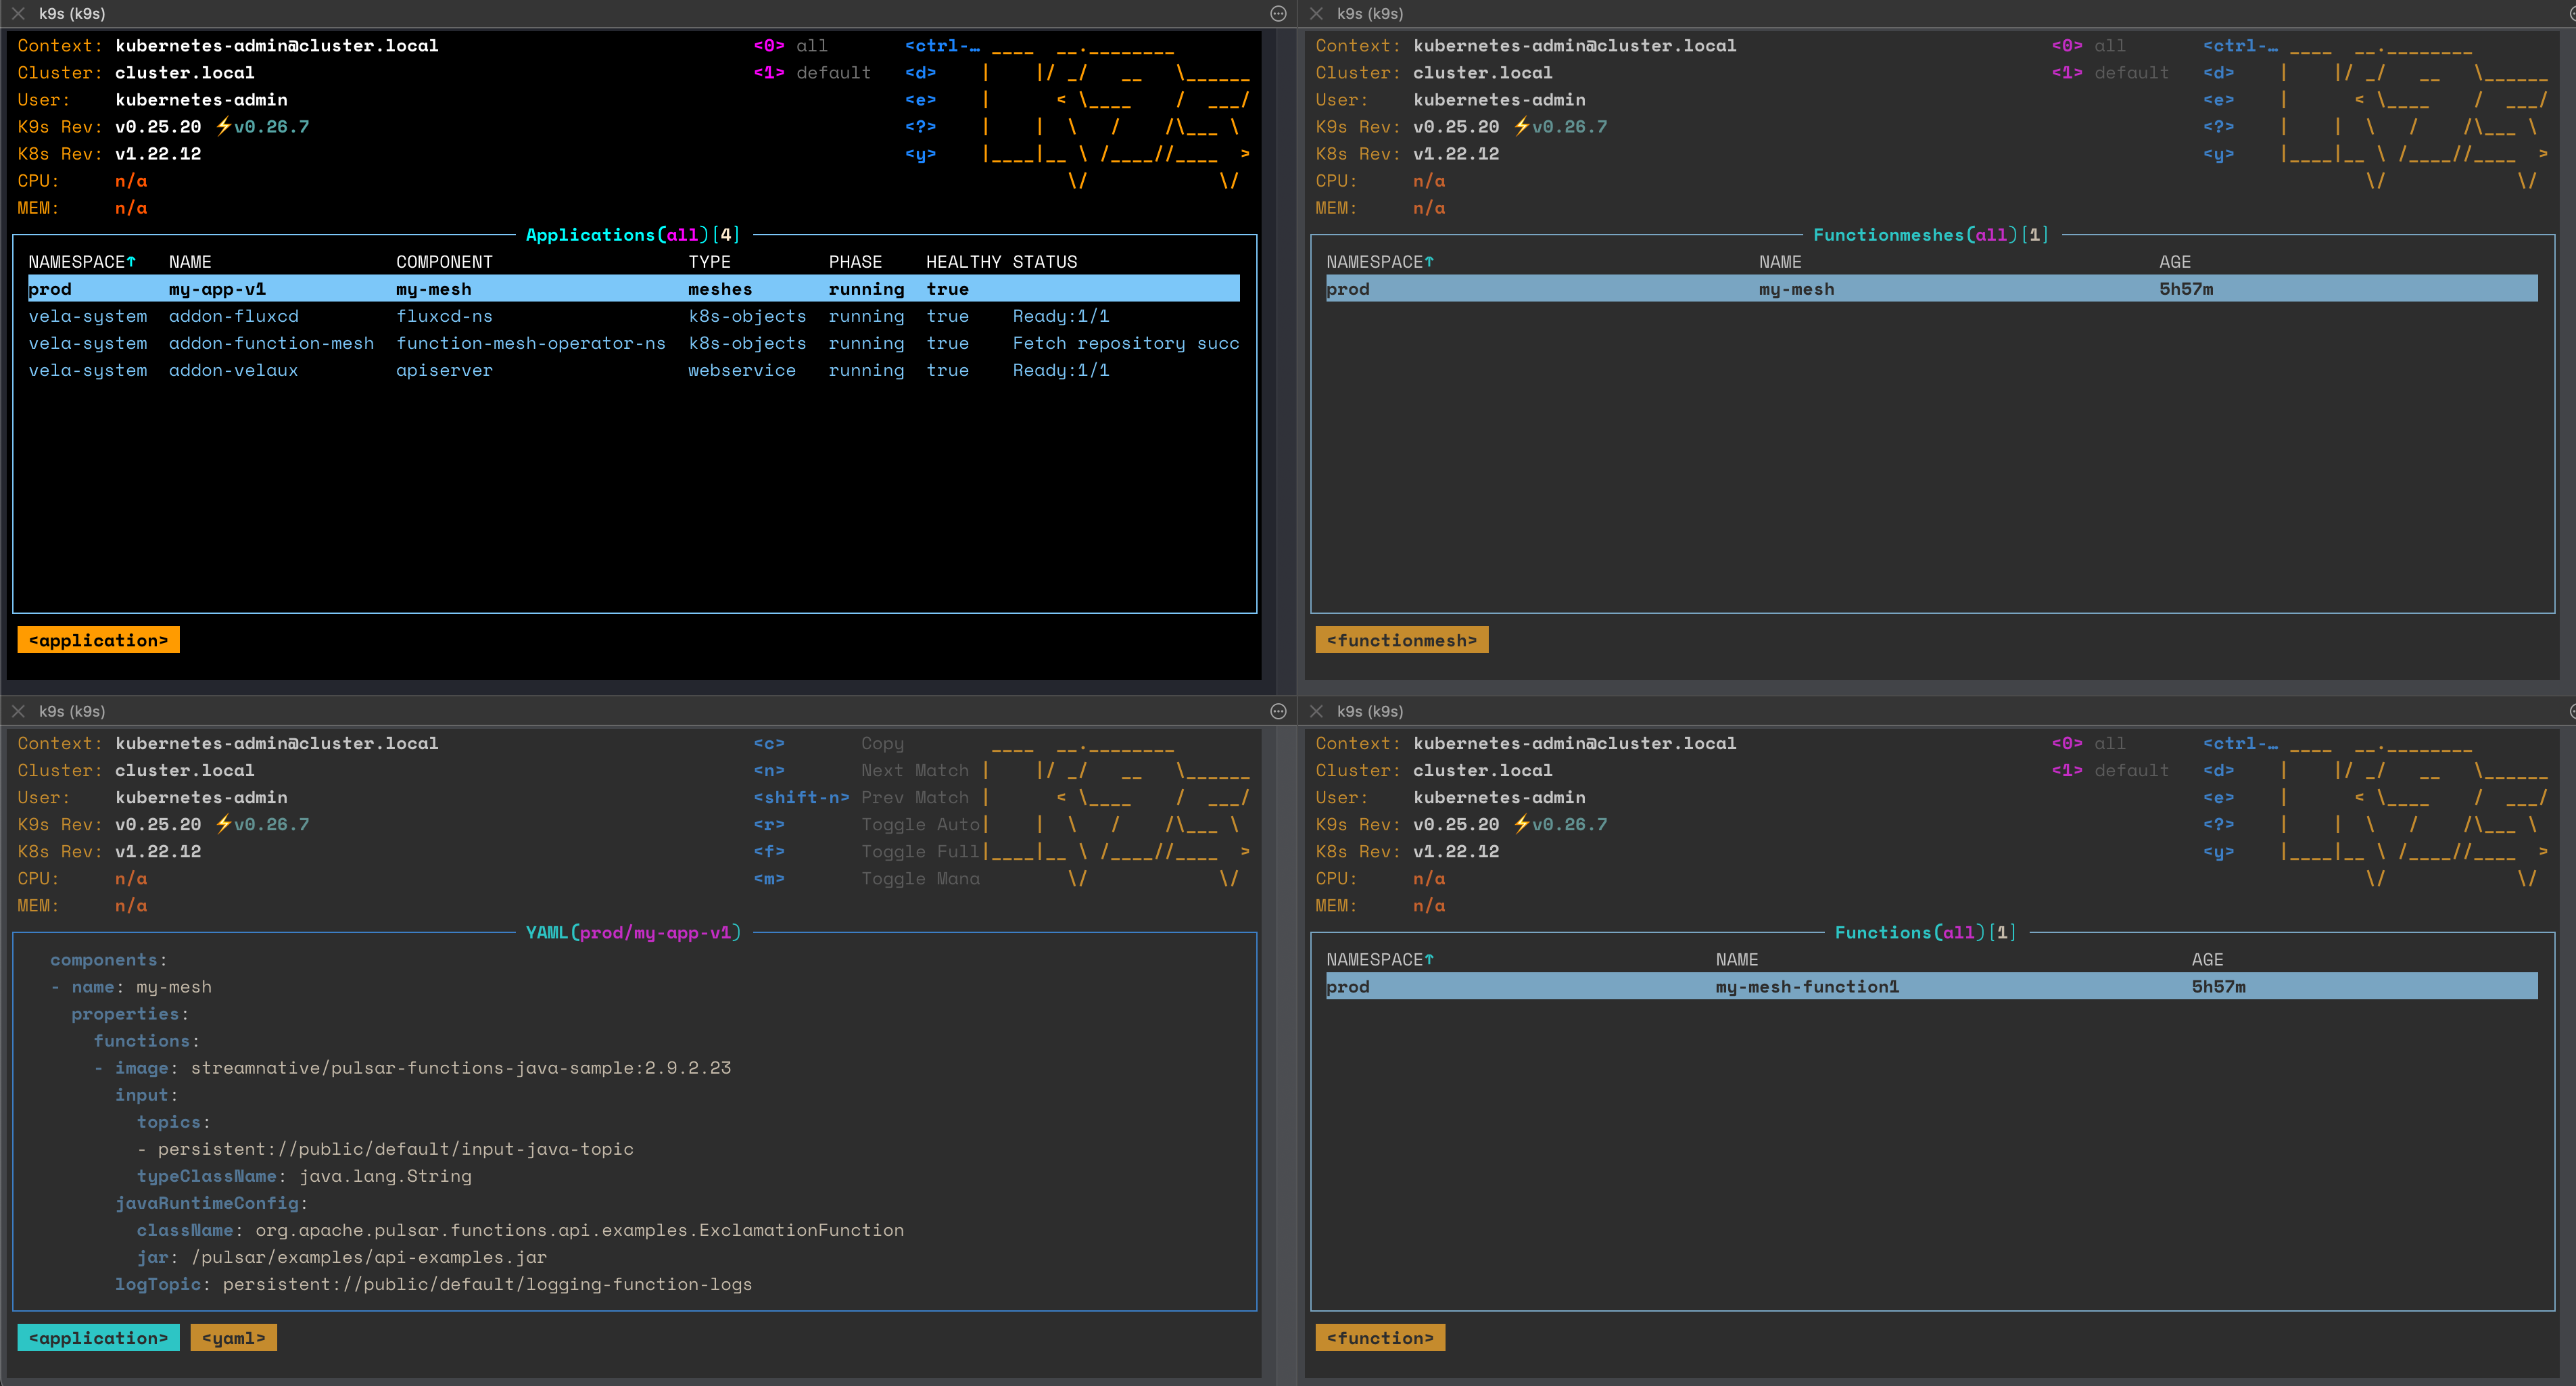Click the top-left pane's options circle icon
Screen dimensions: 2576x1386
(x=1278, y=13)
